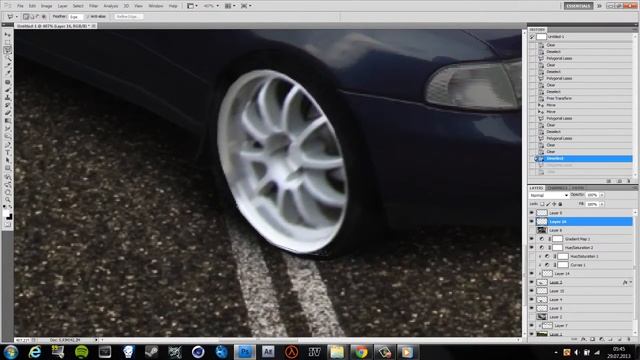640x360 pixels.
Task: Select the Crop tool
Action: coord(7,66)
